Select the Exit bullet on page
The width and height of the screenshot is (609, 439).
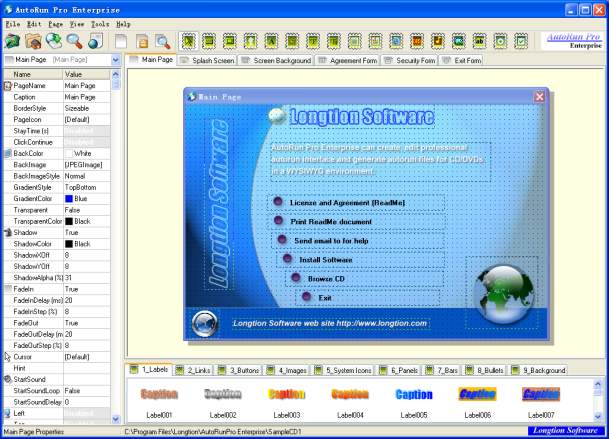pos(306,297)
